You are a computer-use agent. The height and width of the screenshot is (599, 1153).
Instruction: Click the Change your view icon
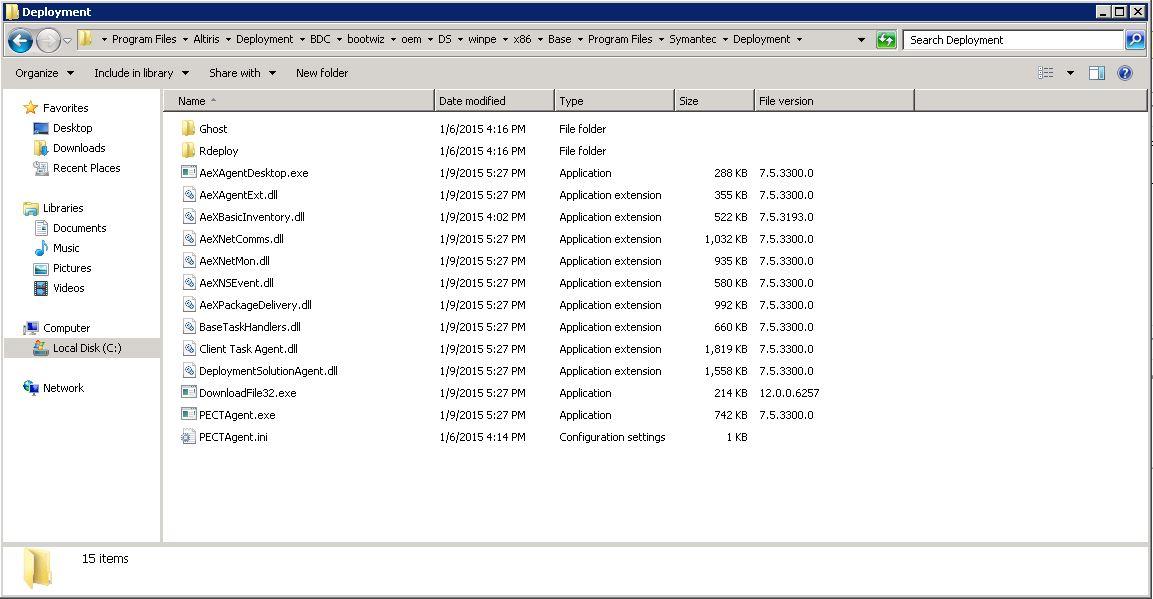(x=1046, y=73)
